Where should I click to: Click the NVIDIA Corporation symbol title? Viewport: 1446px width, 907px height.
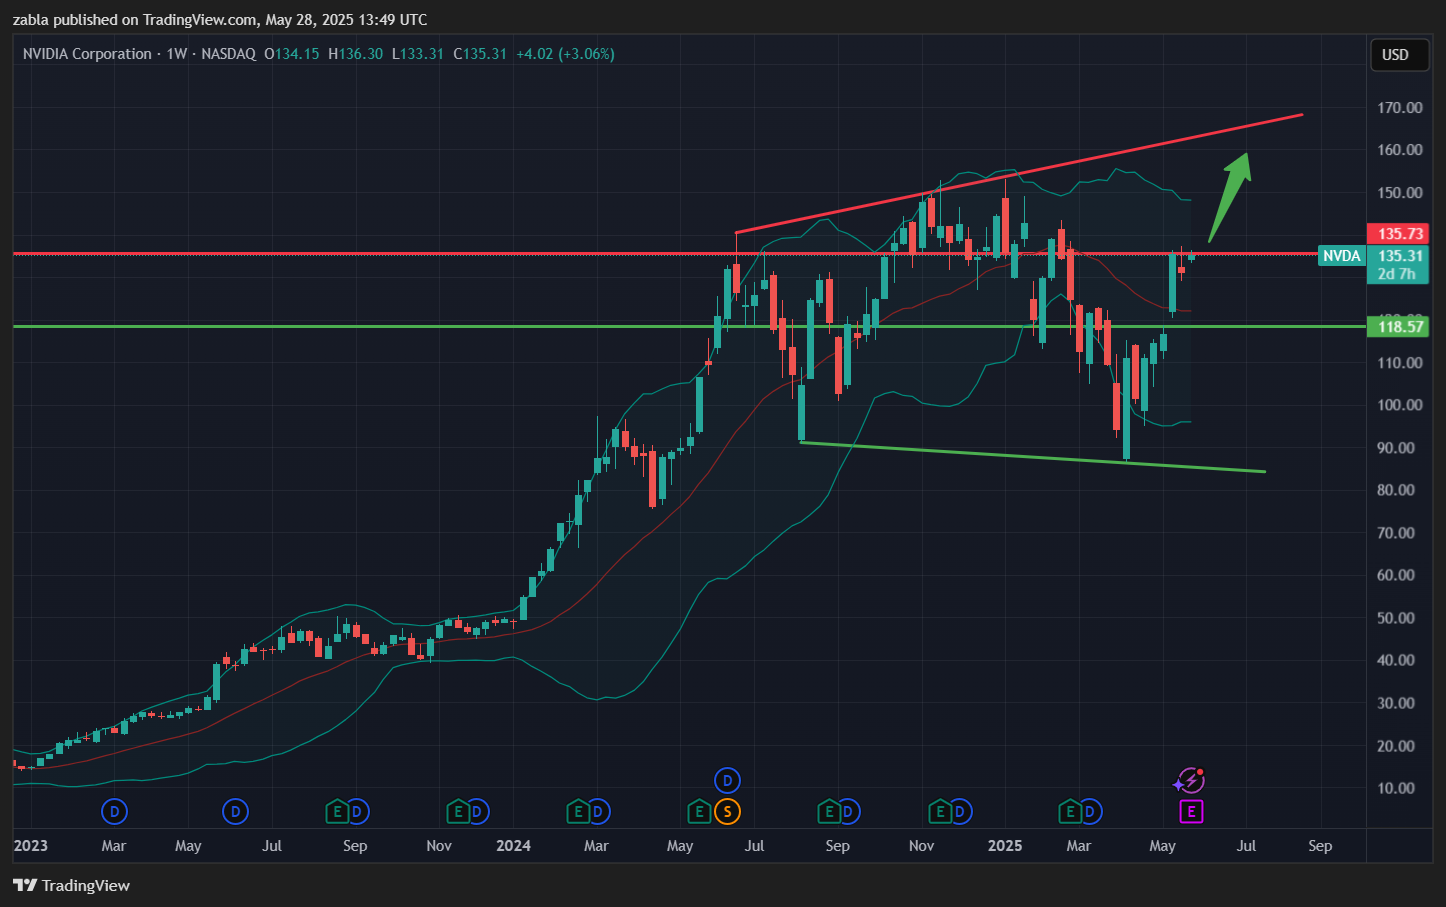[x=87, y=54]
